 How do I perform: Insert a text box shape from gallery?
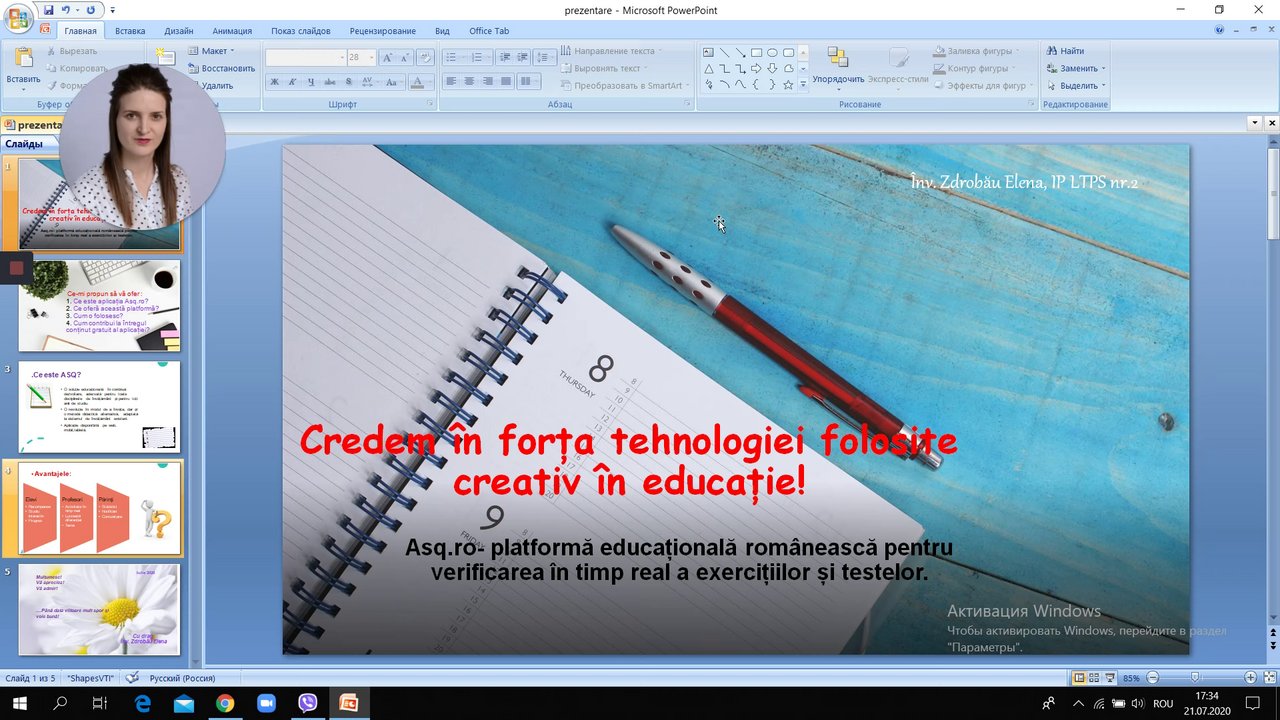tap(708, 52)
